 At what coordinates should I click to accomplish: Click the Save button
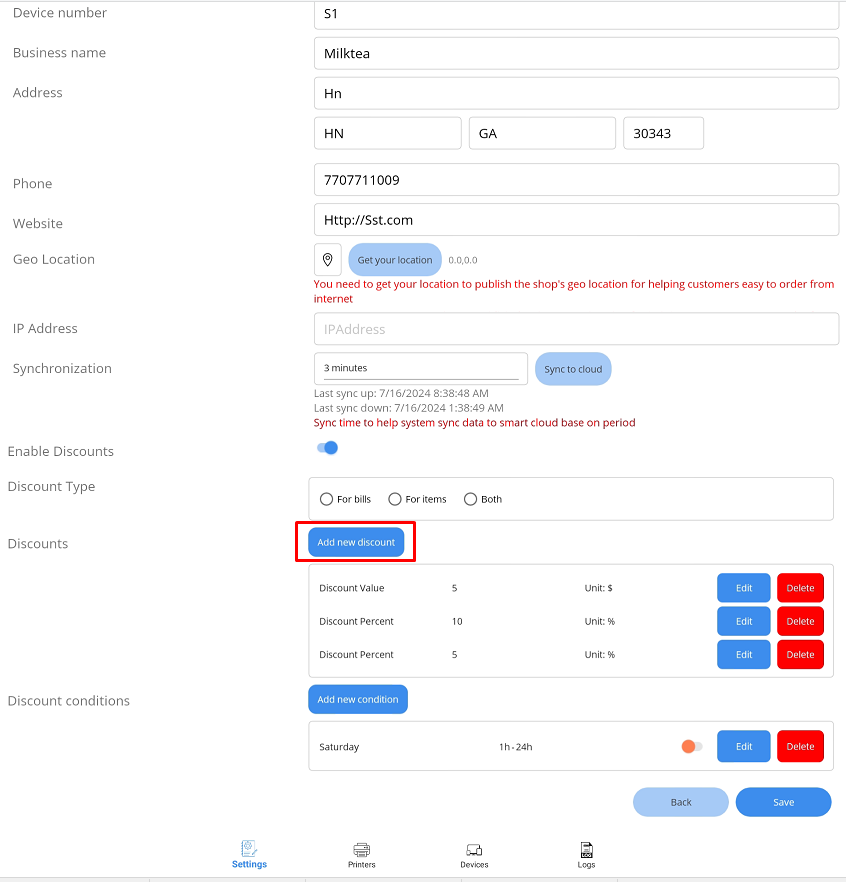tap(783, 802)
